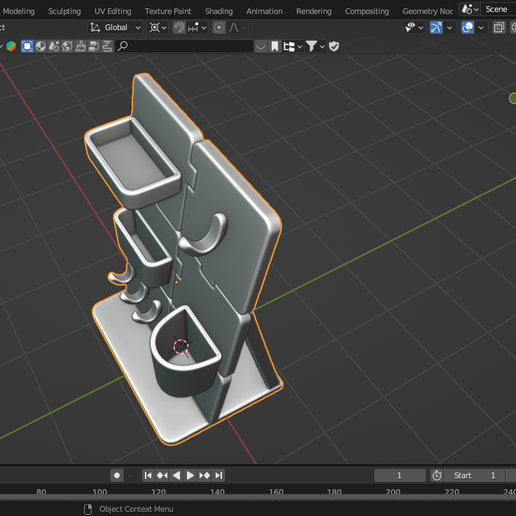Click the globe world filter icon
The height and width of the screenshot is (516, 516).
coord(67,46)
